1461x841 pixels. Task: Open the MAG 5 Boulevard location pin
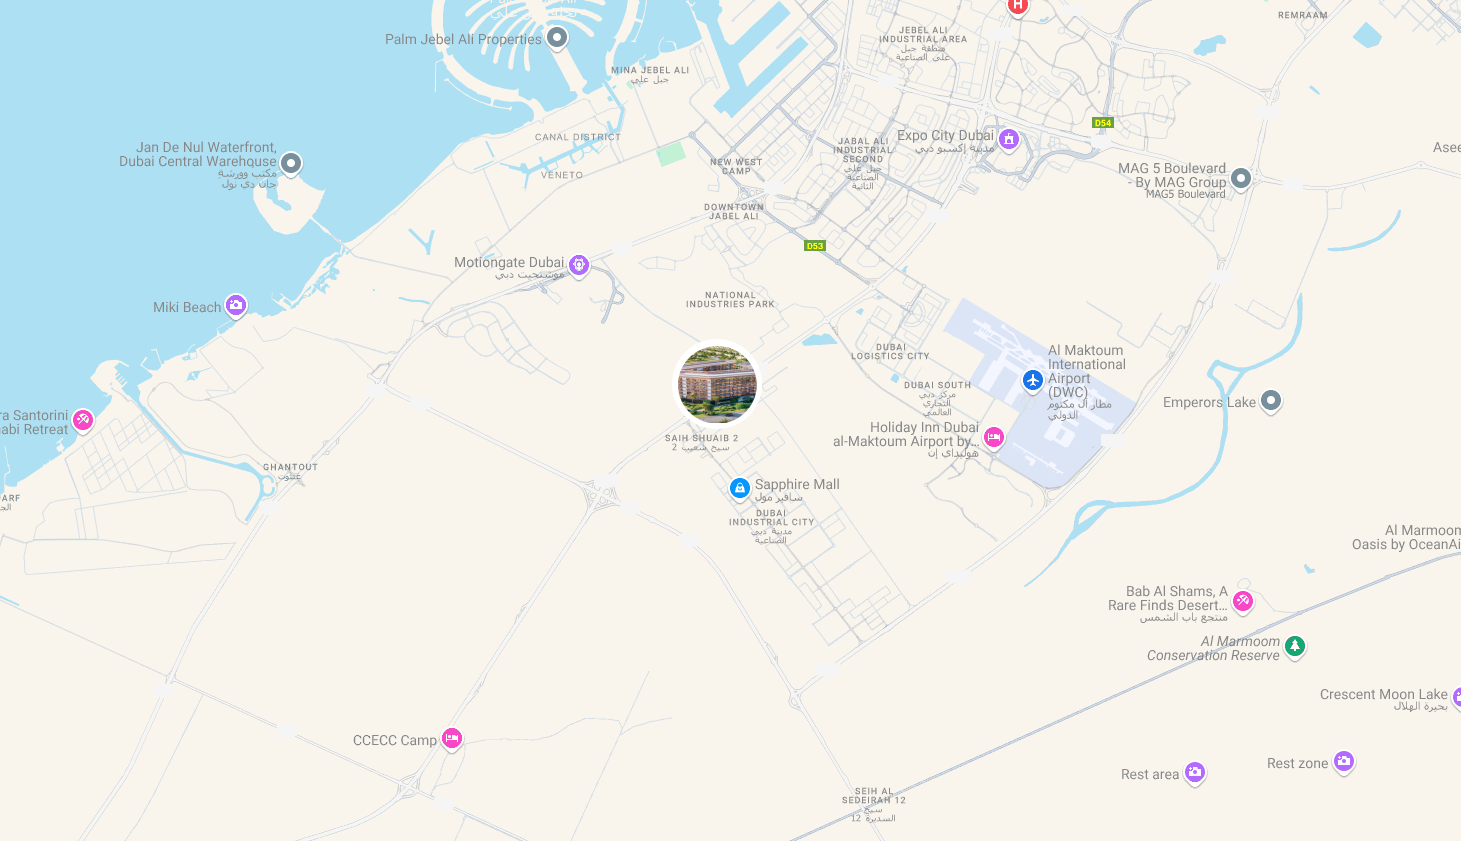[x=1241, y=178]
